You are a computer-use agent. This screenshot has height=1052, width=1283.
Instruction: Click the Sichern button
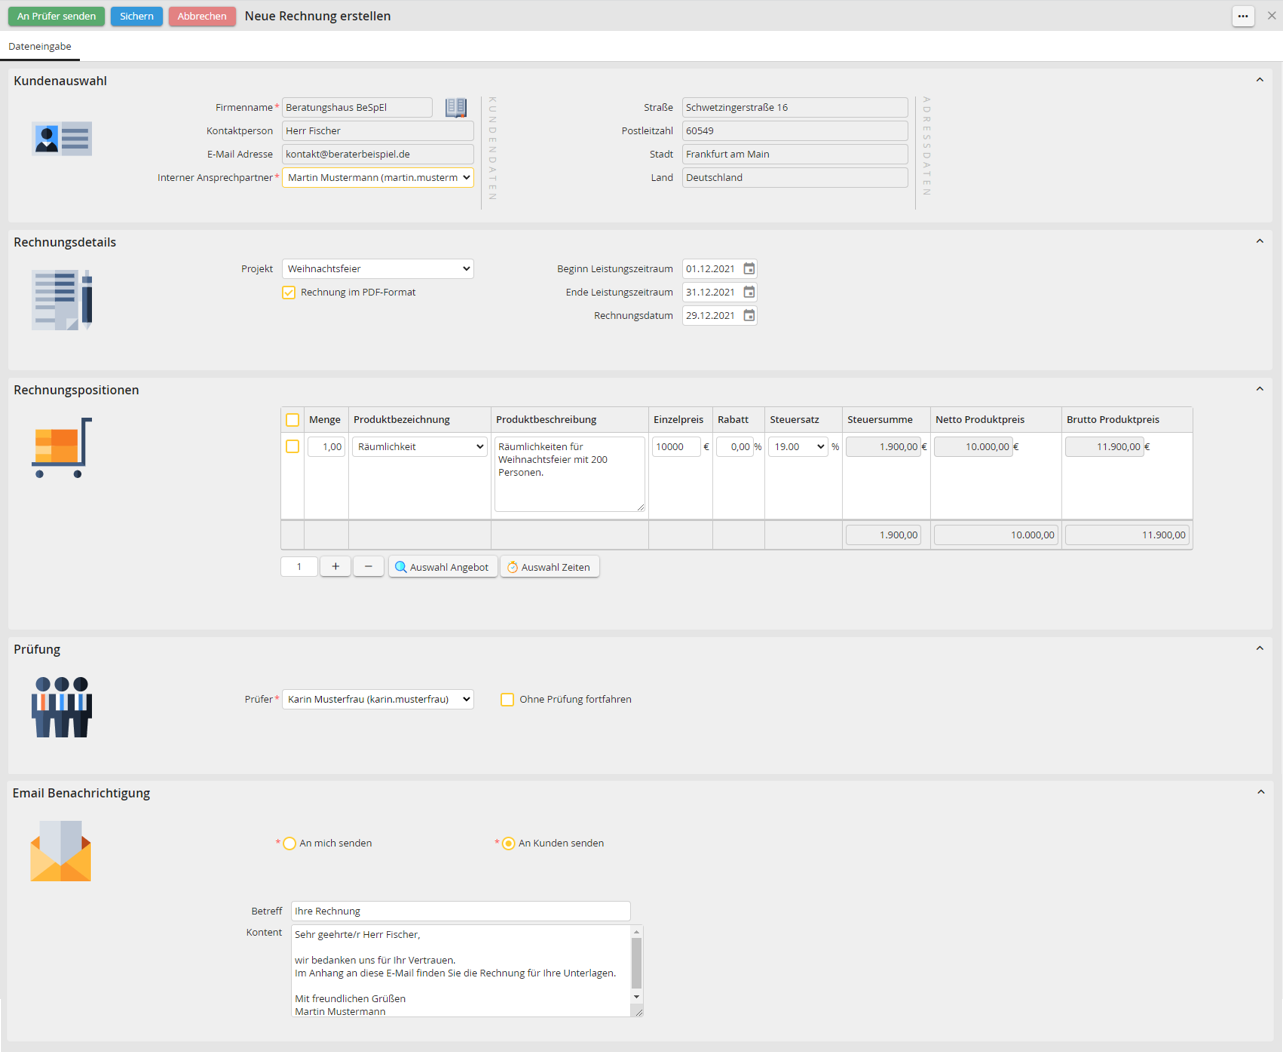point(136,16)
